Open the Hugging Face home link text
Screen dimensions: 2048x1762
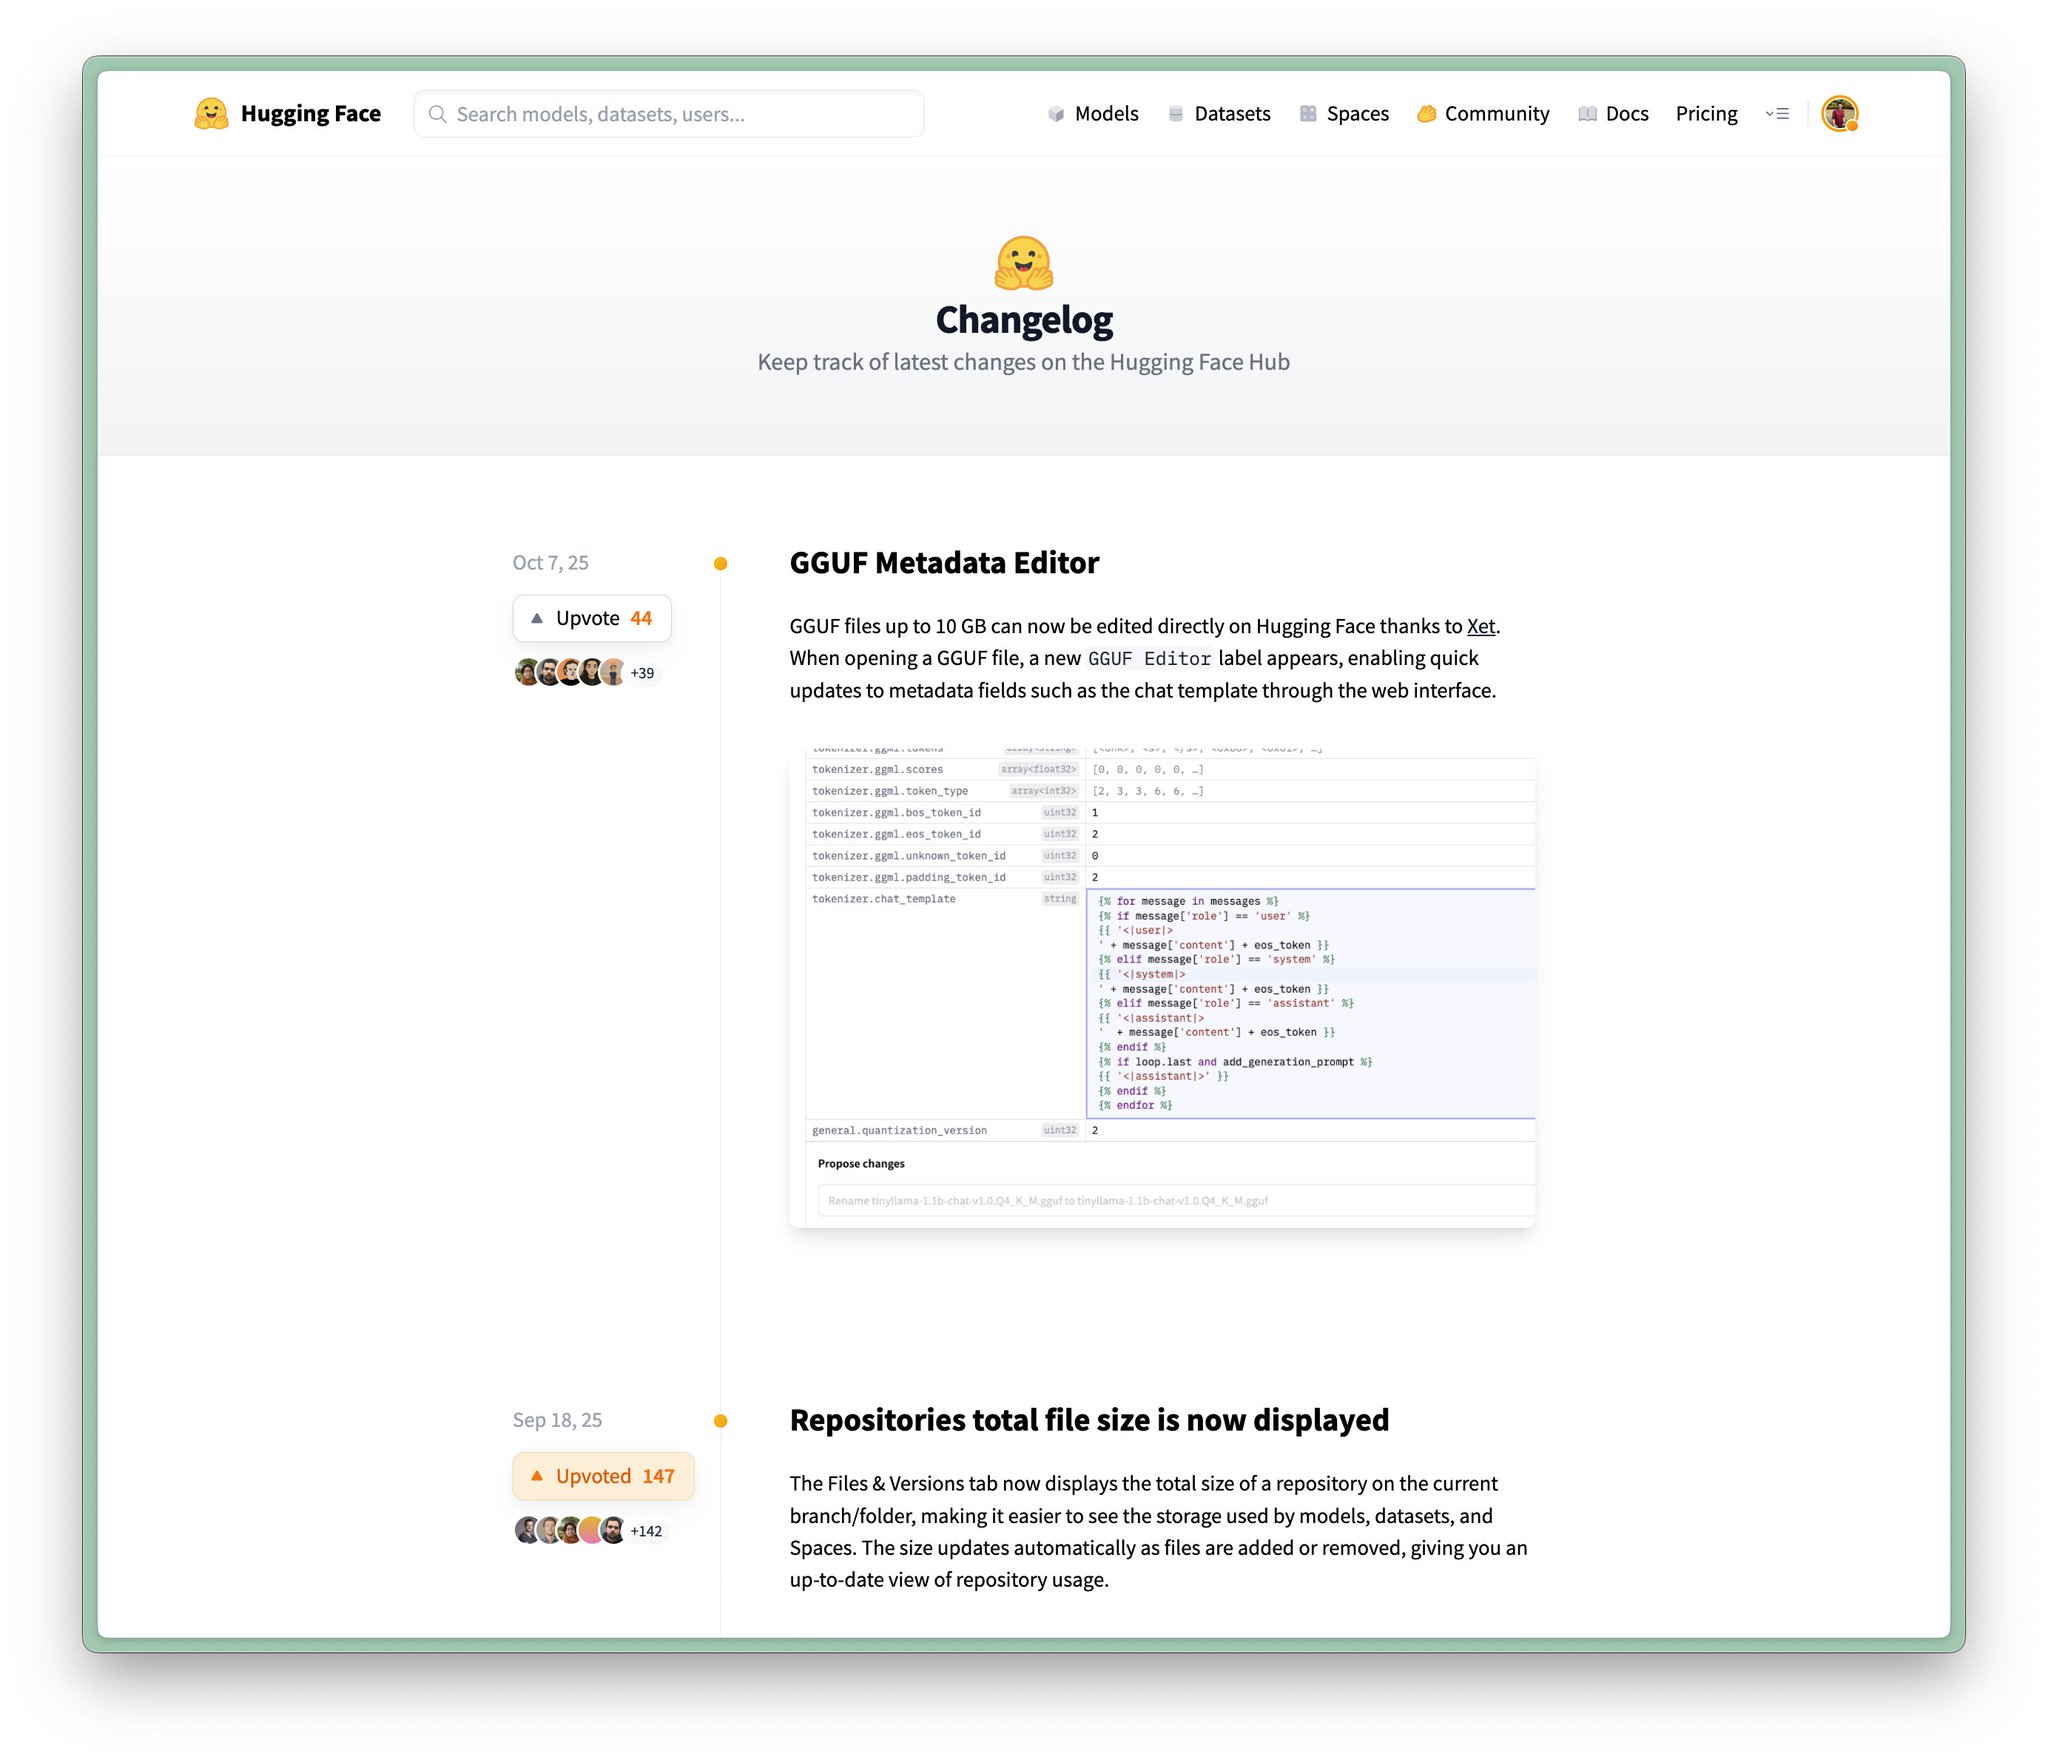click(x=310, y=114)
